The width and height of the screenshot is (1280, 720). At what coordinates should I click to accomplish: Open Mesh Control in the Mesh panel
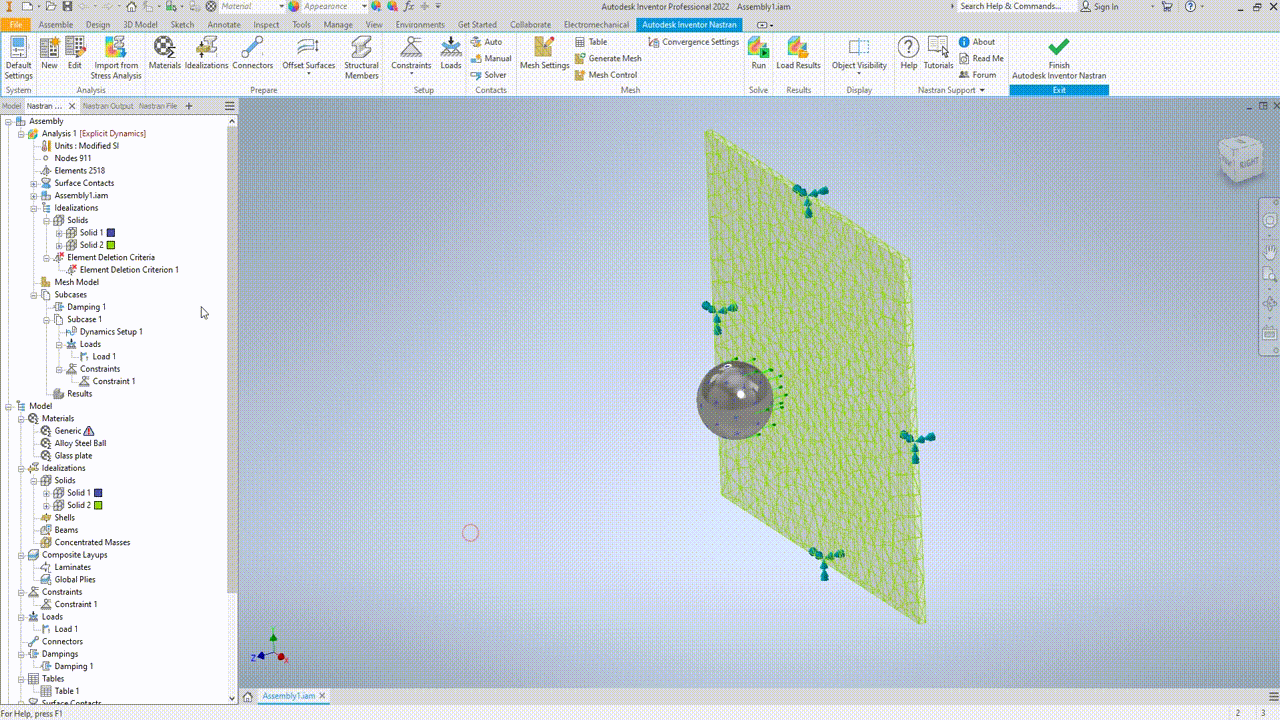click(606, 75)
